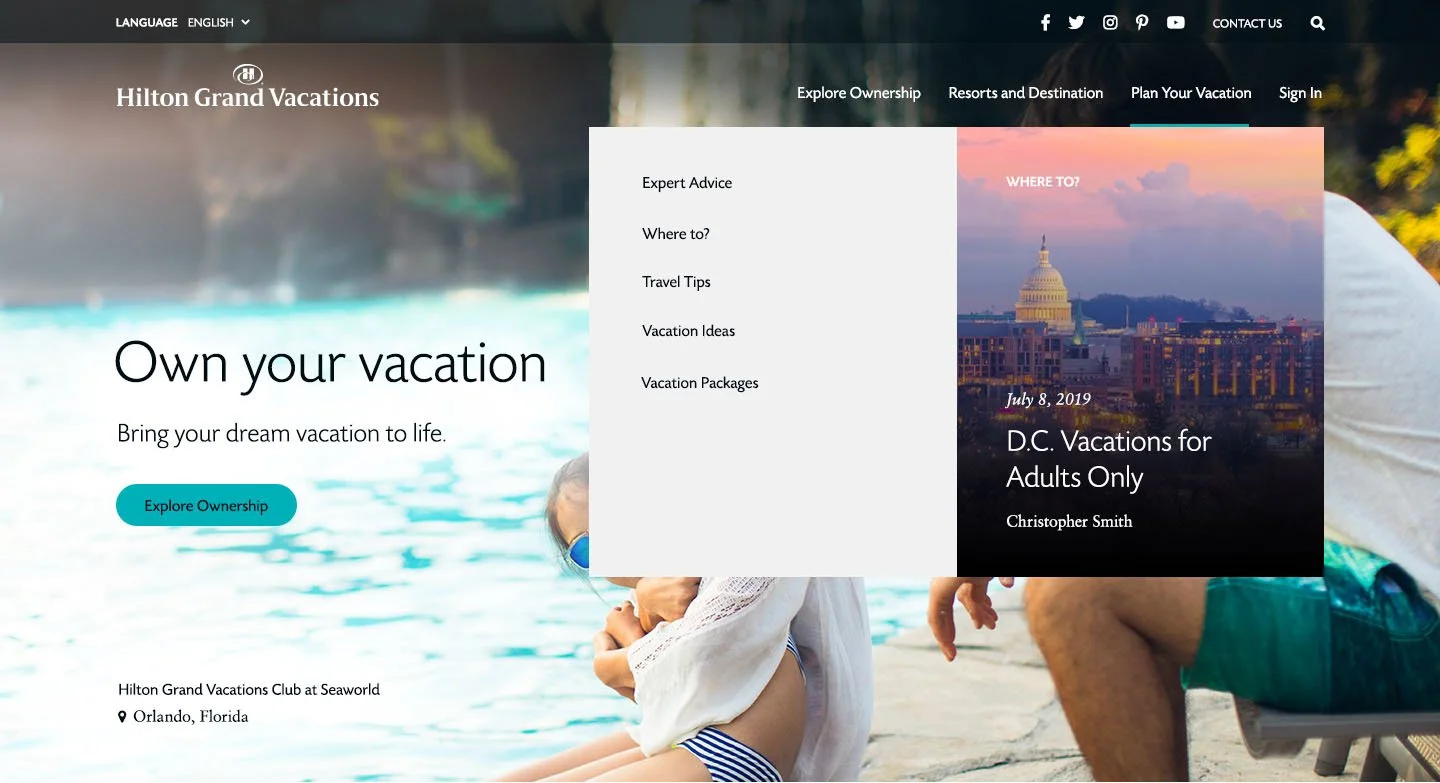Image resolution: width=1440 pixels, height=783 pixels.
Task: Choose Where to? from the dropdown menu
Action: tap(676, 234)
